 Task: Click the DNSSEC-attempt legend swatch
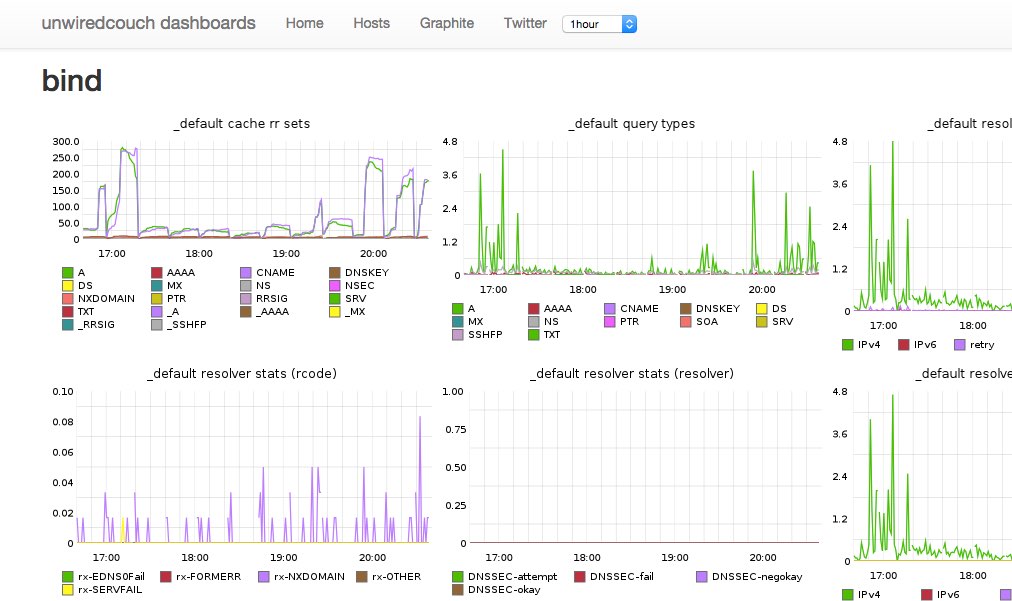pyautogui.click(x=458, y=576)
